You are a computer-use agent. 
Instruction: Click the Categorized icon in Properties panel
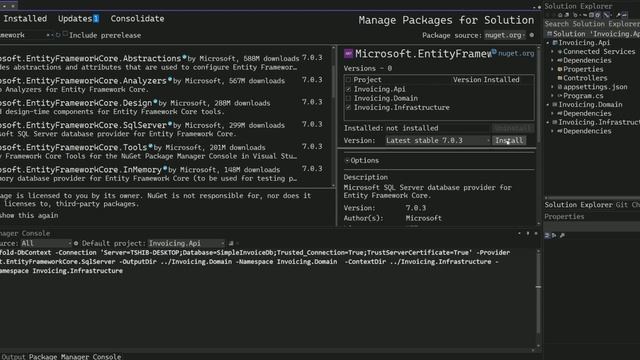tap(547, 236)
